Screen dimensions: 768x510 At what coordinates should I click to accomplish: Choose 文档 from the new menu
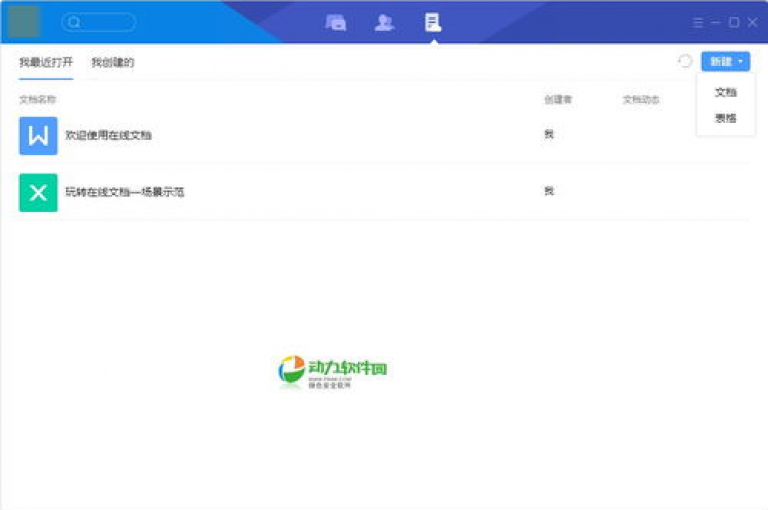tap(725, 92)
